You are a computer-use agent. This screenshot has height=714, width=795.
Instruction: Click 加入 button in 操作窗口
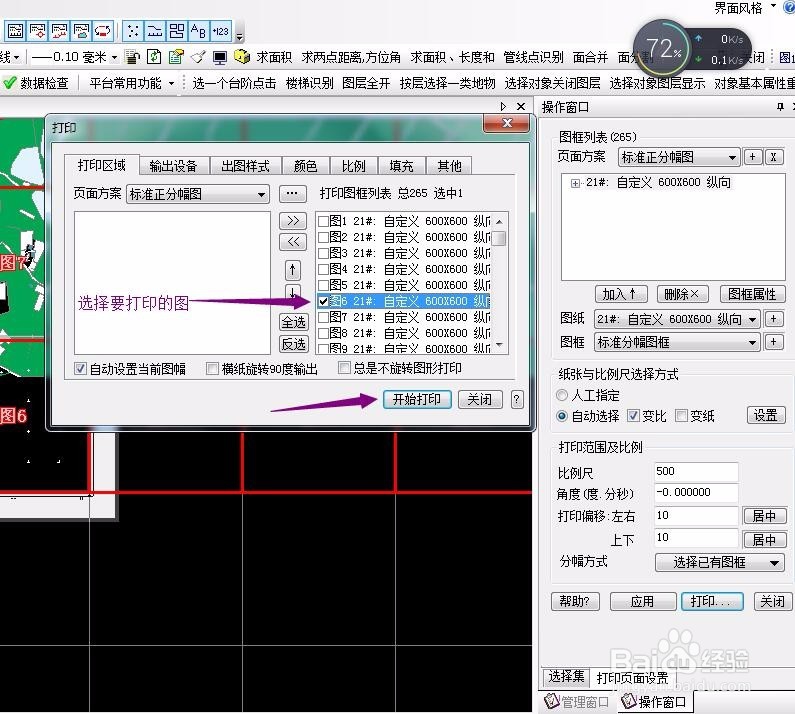click(x=621, y=294)
